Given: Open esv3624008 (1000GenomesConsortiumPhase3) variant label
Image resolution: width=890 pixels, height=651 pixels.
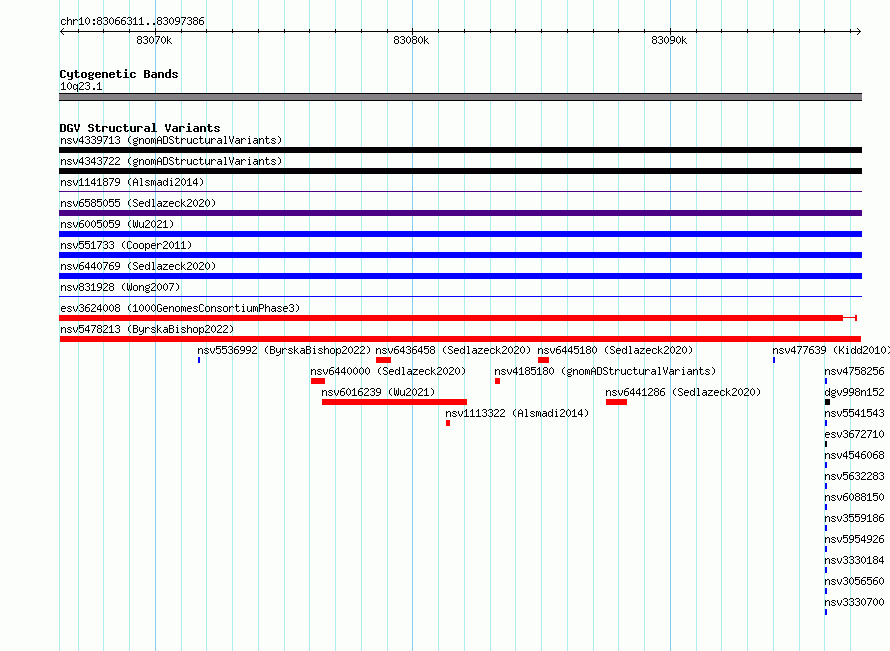Looking at the screenshot, I should 180,308.
